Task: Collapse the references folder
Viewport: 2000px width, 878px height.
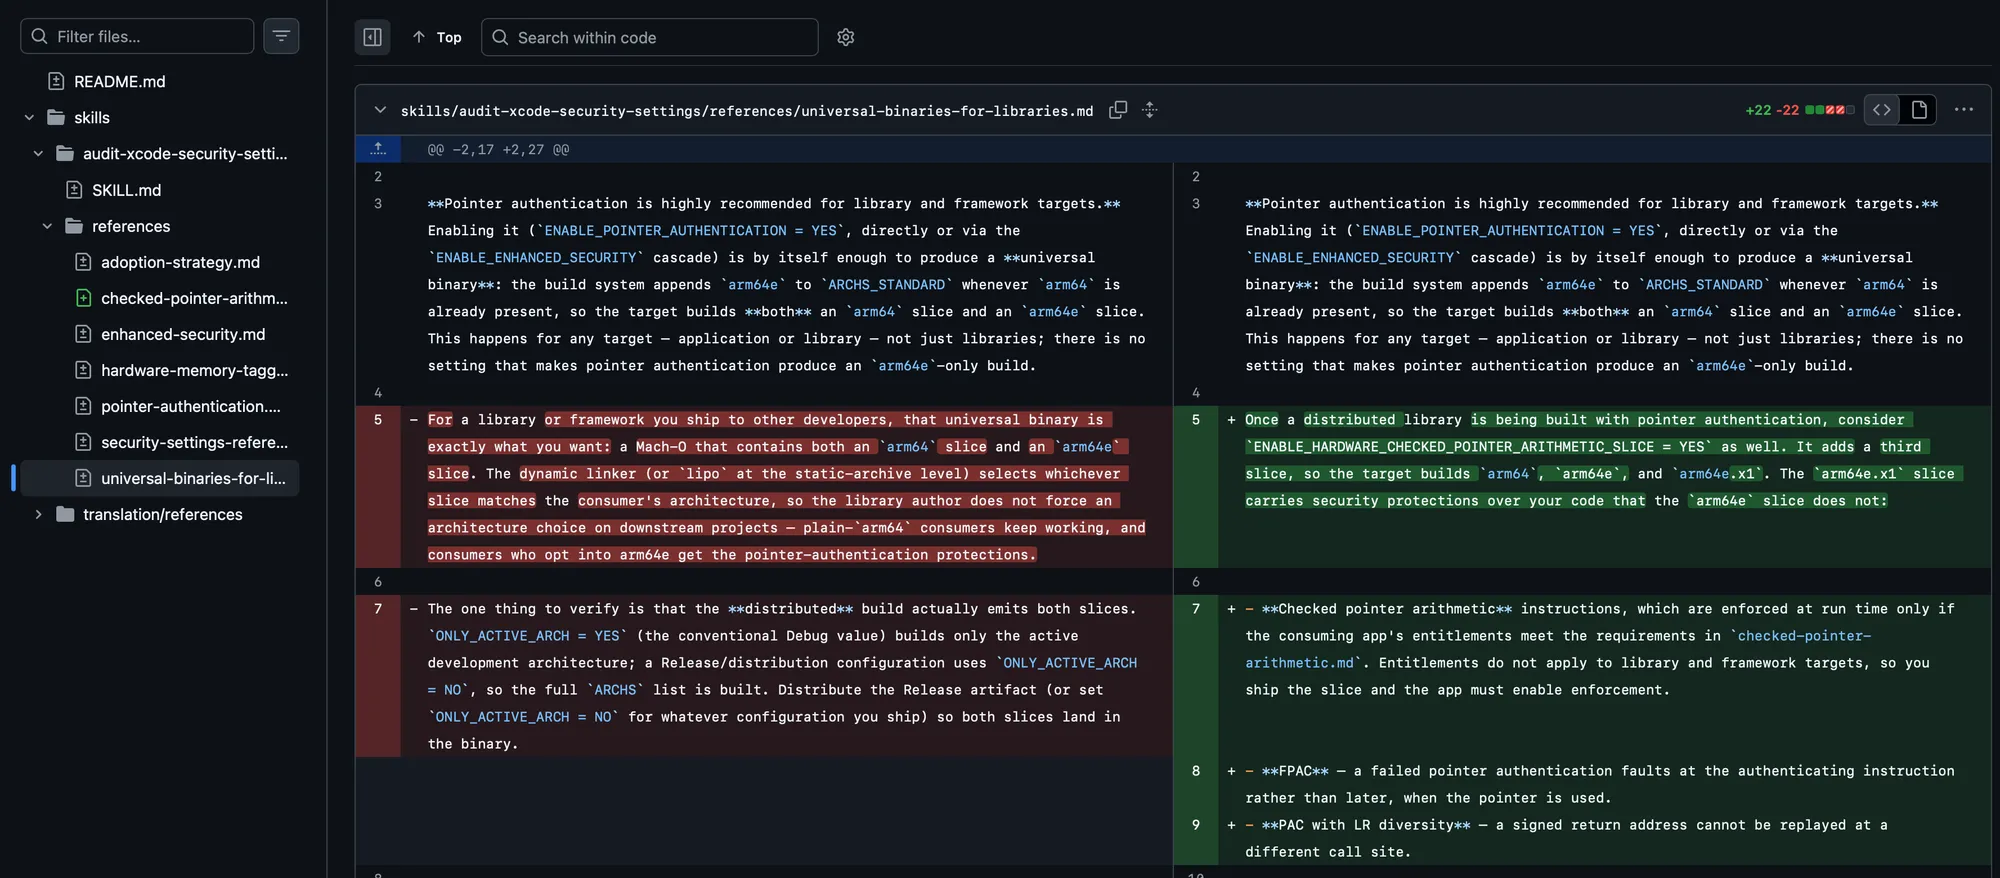Action: click(x=47, y=226)
